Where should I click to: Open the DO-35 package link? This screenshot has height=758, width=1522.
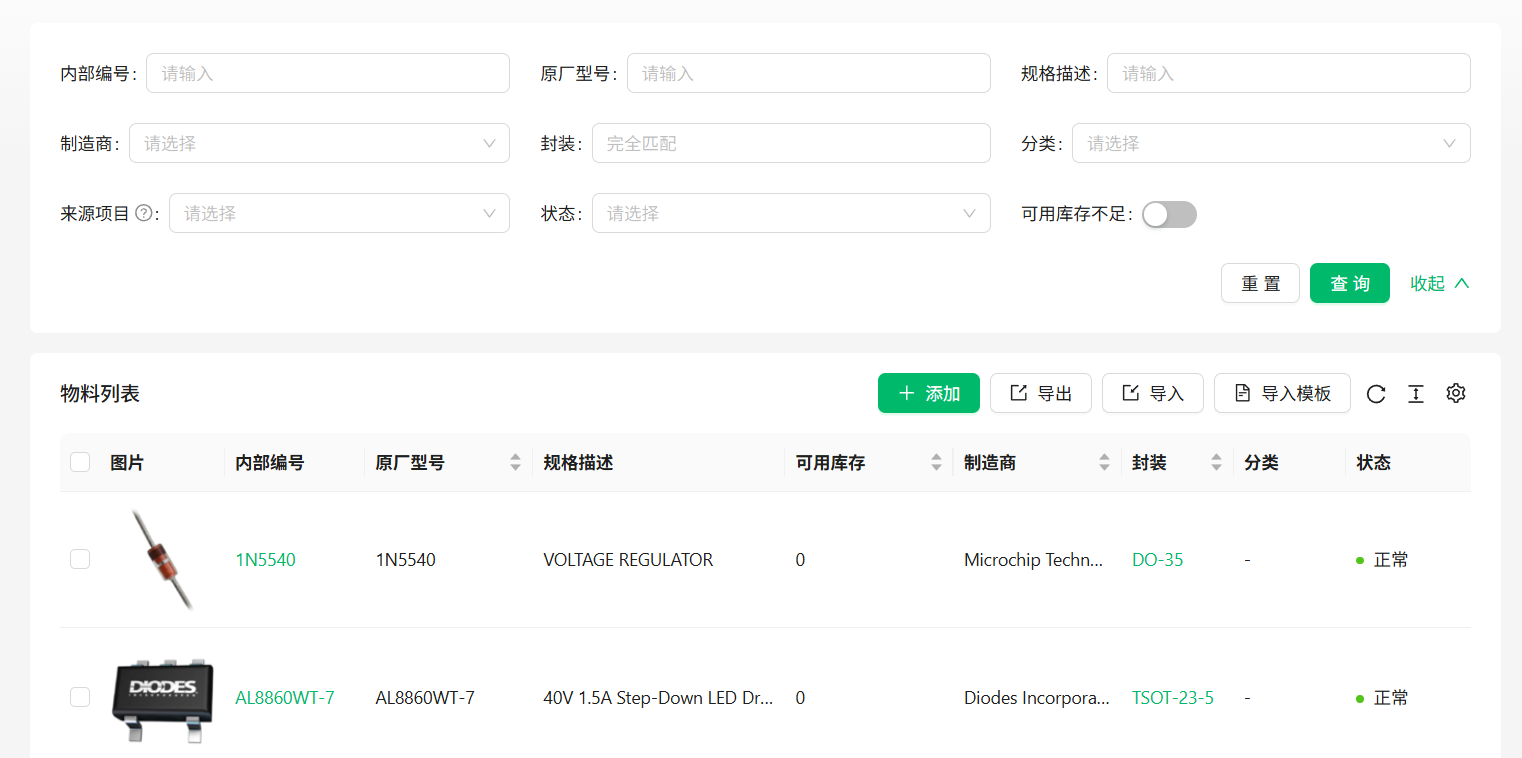point(1157,560)
